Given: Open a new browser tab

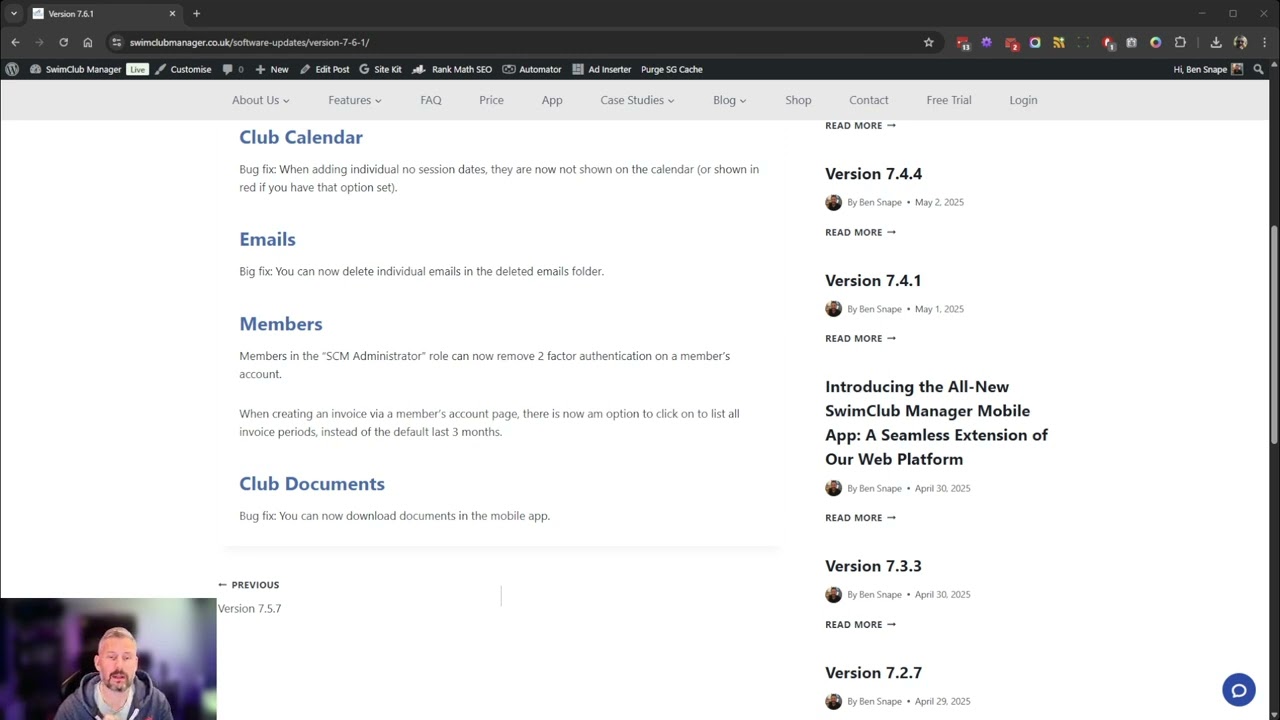Looking at the screenshot, I should tap(196, 14).
